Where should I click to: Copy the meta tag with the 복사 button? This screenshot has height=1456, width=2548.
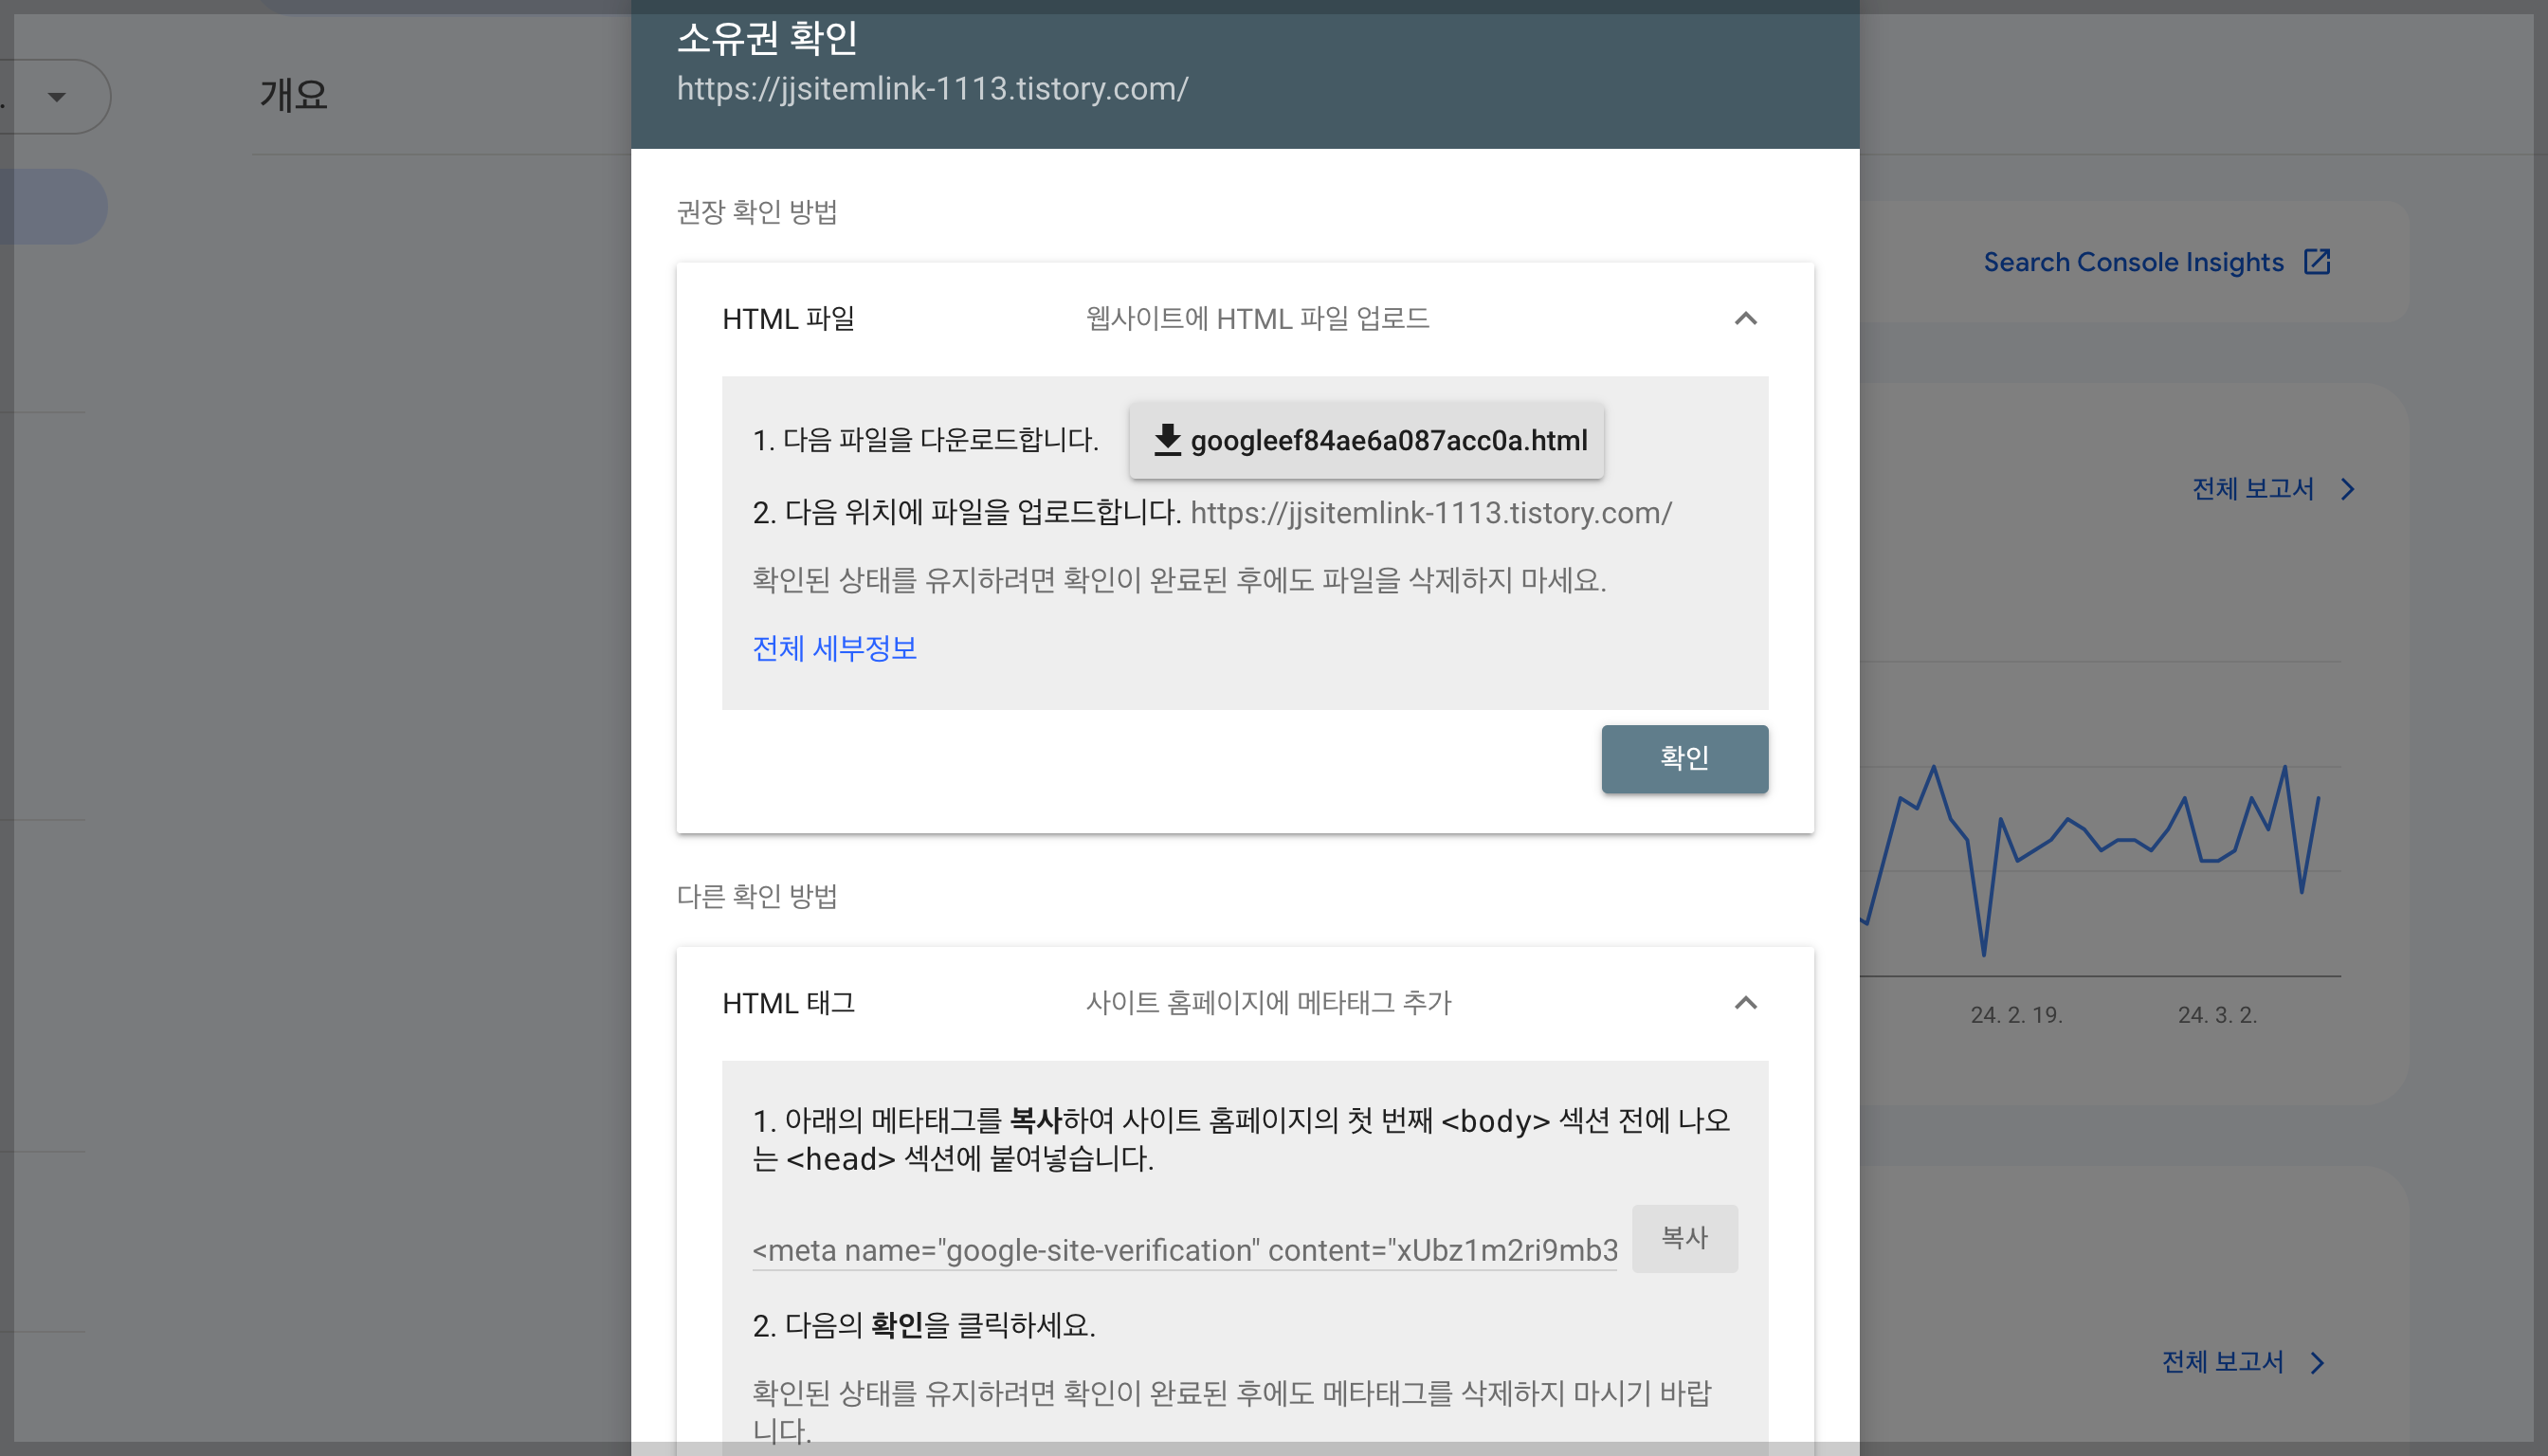pos(1684,1238)
